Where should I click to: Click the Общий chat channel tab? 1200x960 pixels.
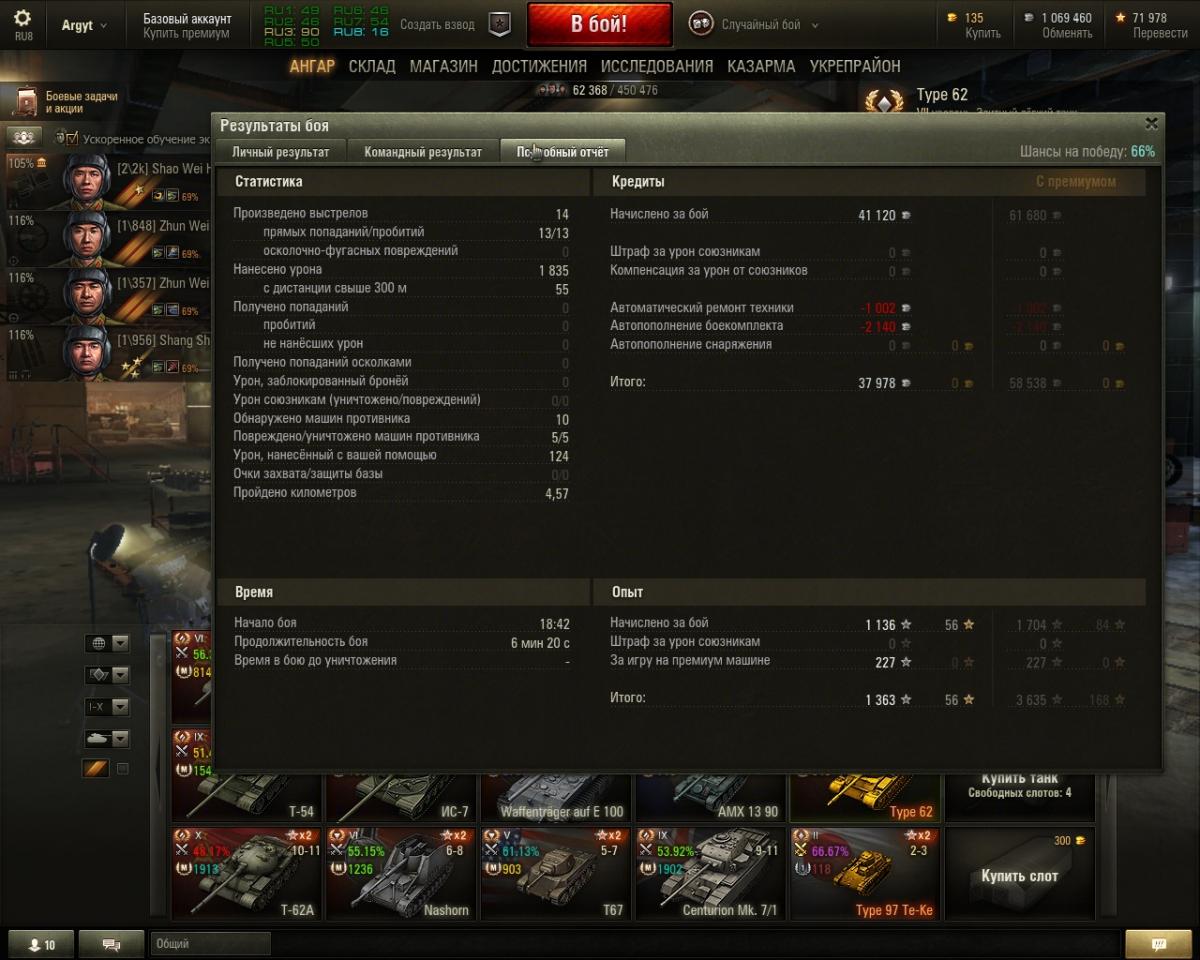click(211, 944)
